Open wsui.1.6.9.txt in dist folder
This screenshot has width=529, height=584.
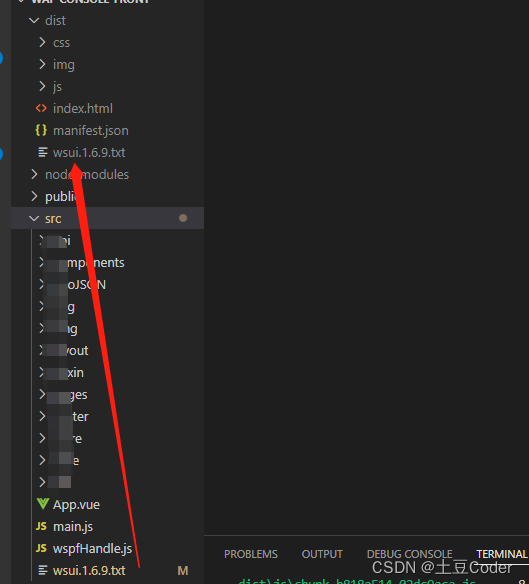coord(89,153)
